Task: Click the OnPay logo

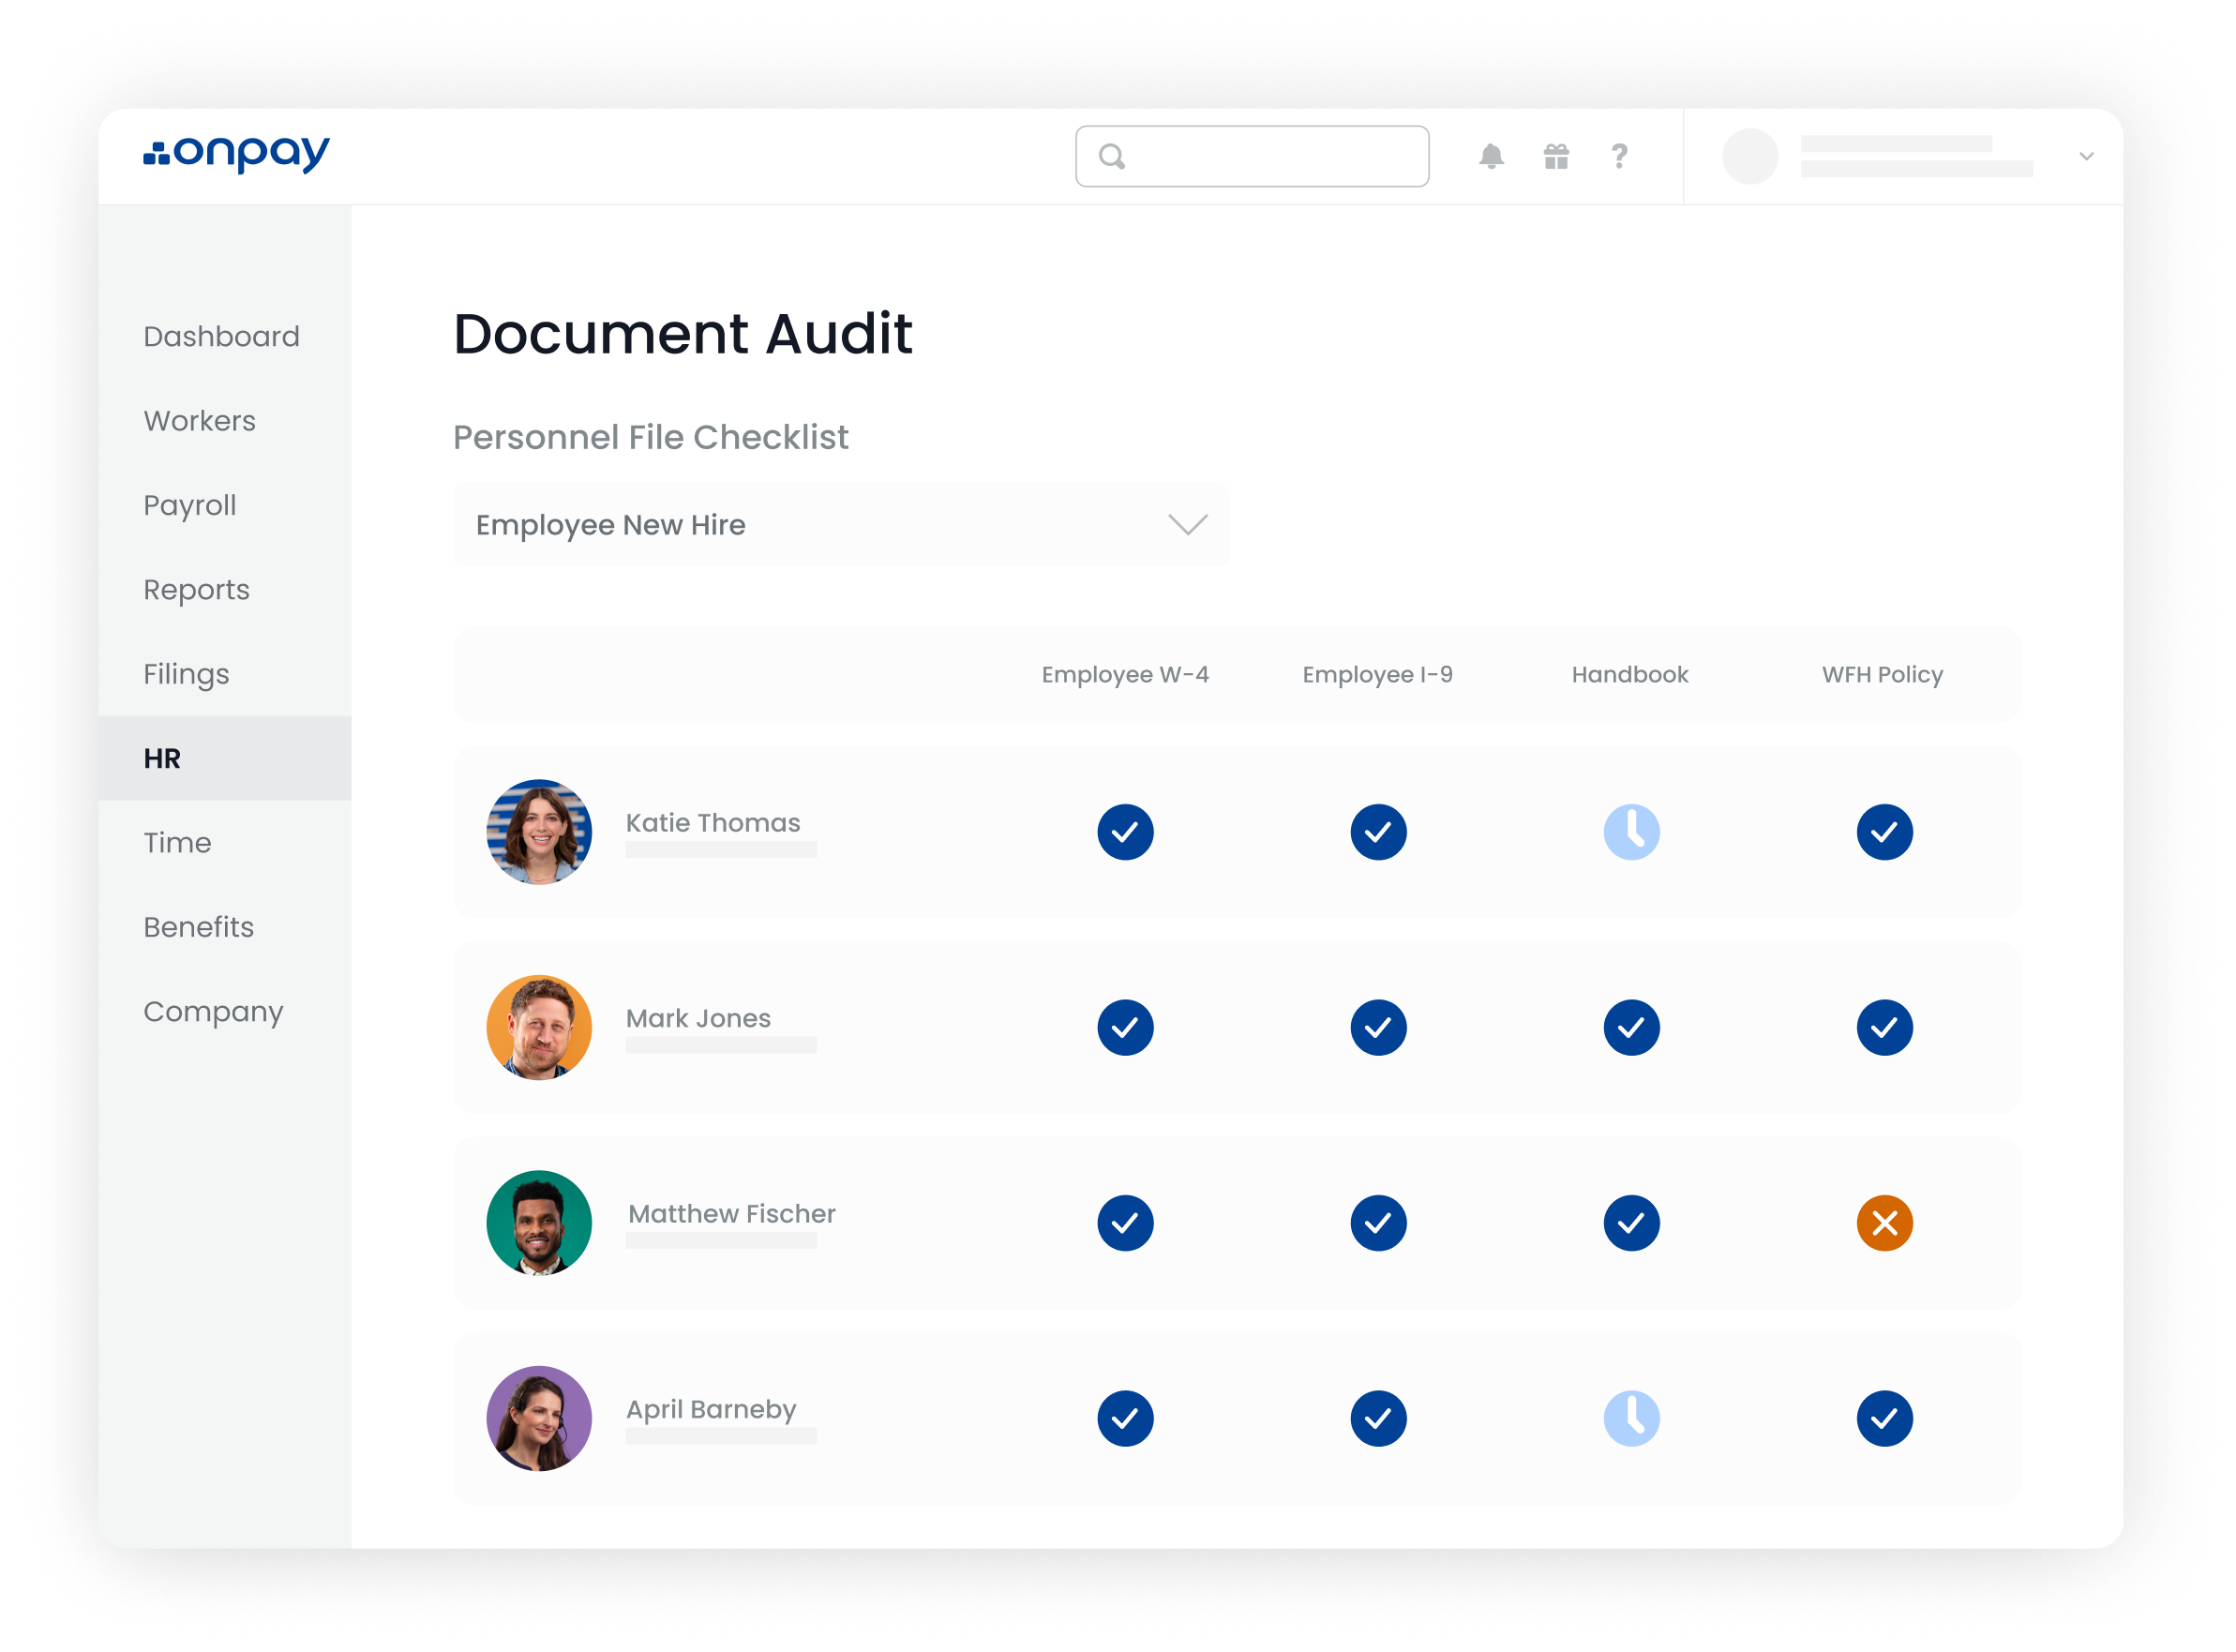Action: (236, 154)
